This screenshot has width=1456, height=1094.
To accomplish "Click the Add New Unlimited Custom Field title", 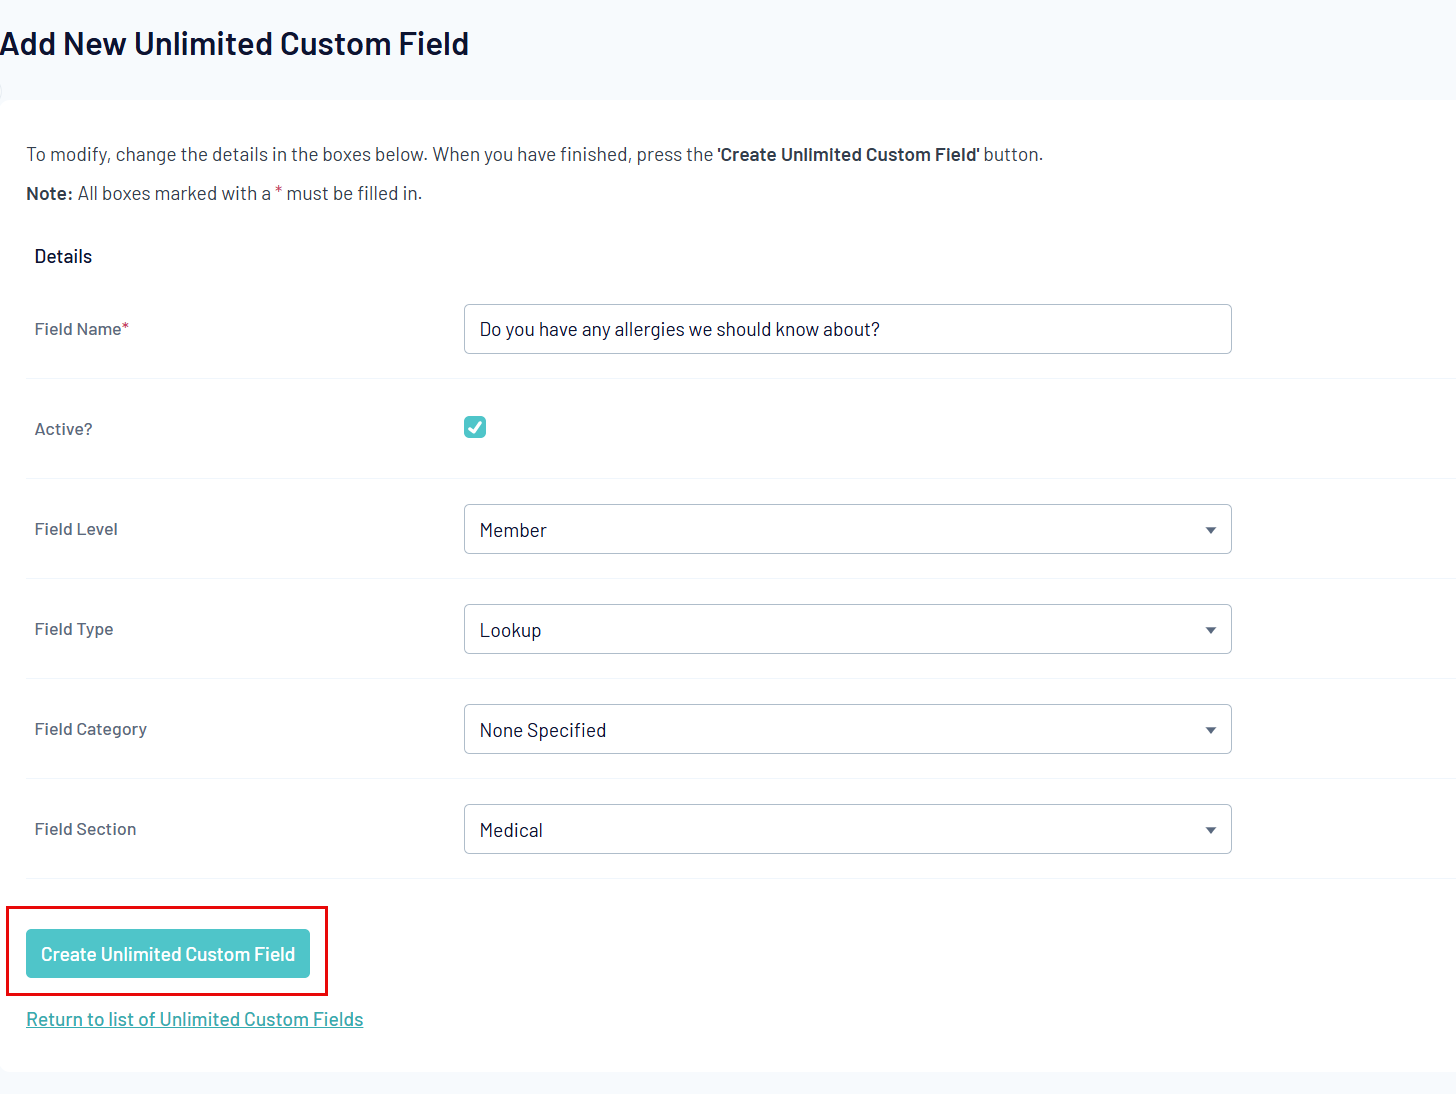I will pyautogui.click(x=234, y=44).
